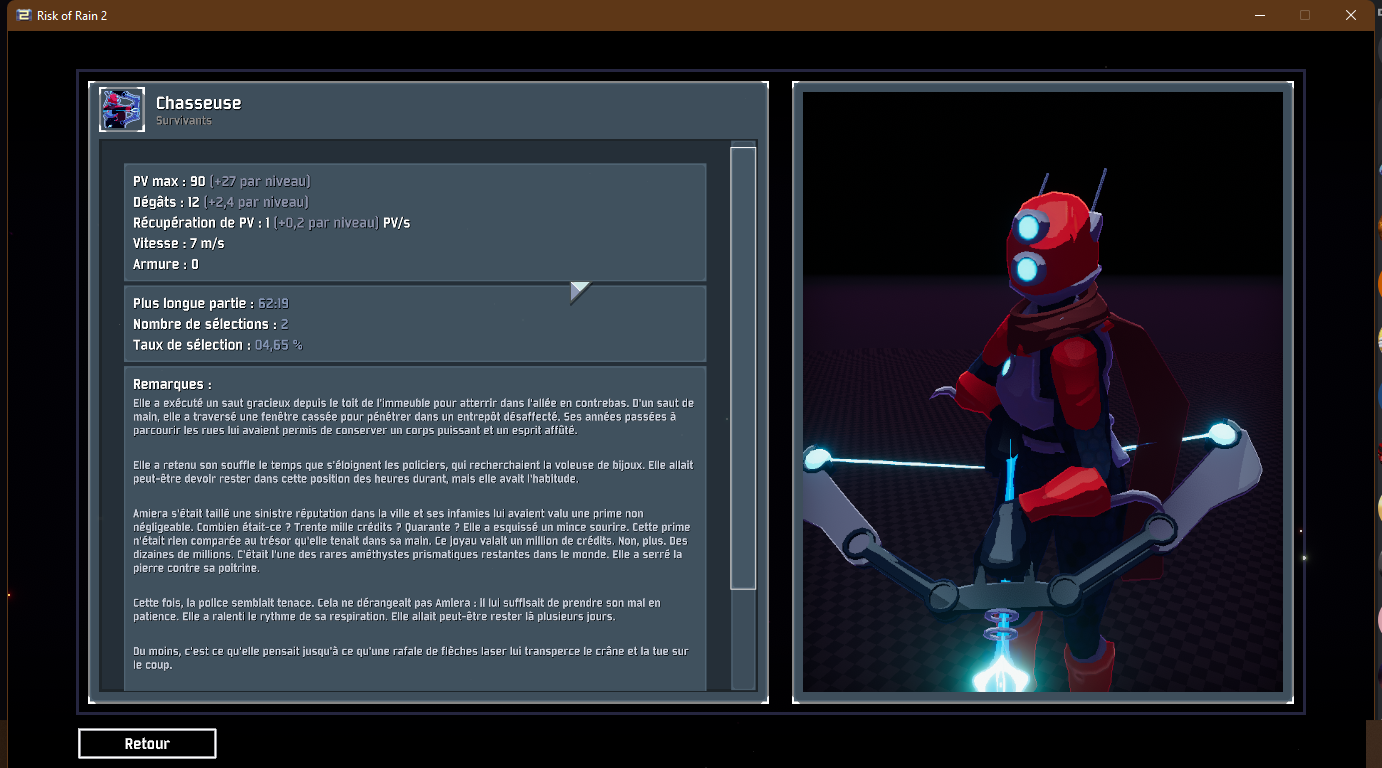The image size is (1382, 768).
Task: Click the Chasseuse 3D model preview
Action: pos(1042,391)
